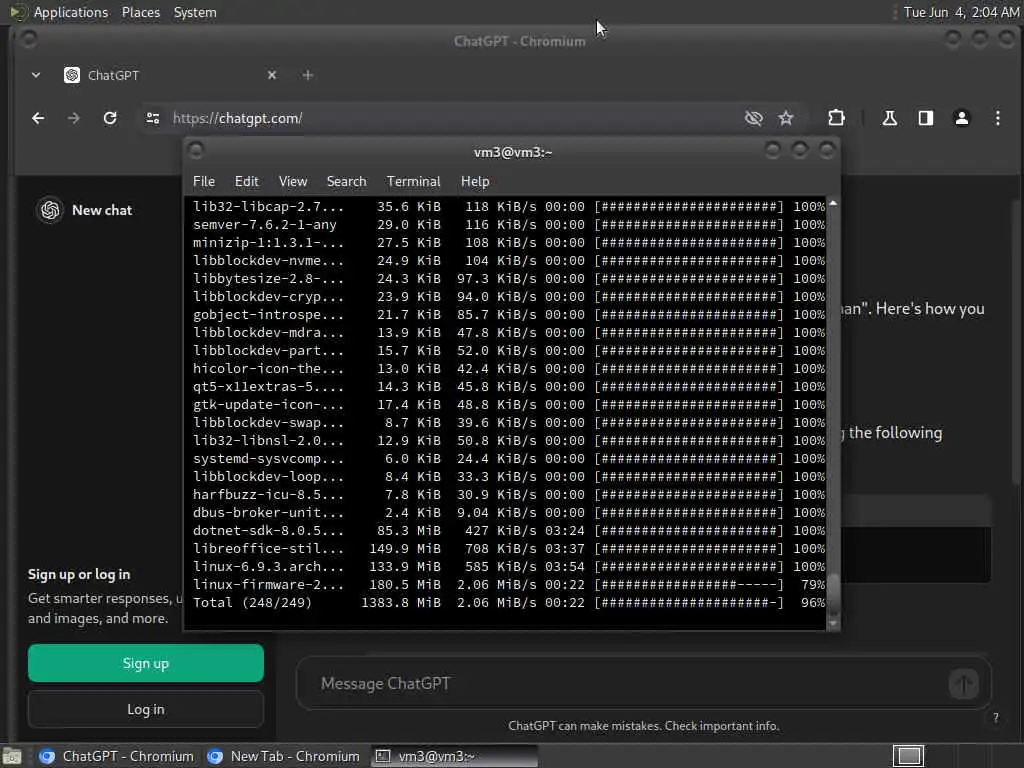The image size is (1024, 768).
Task: Click terminal scrollbar down arrow
Action: (x=833, y=624)
